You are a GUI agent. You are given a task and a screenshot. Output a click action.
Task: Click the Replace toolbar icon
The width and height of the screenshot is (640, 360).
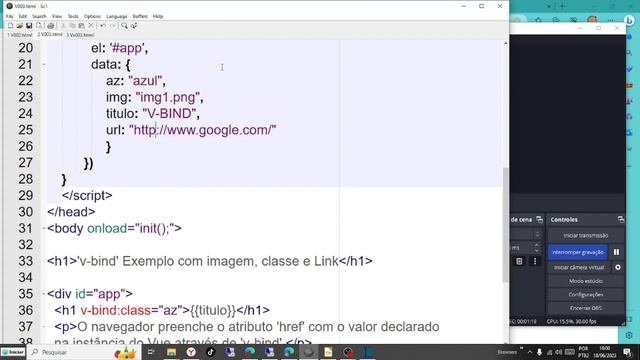pos(134,26)
